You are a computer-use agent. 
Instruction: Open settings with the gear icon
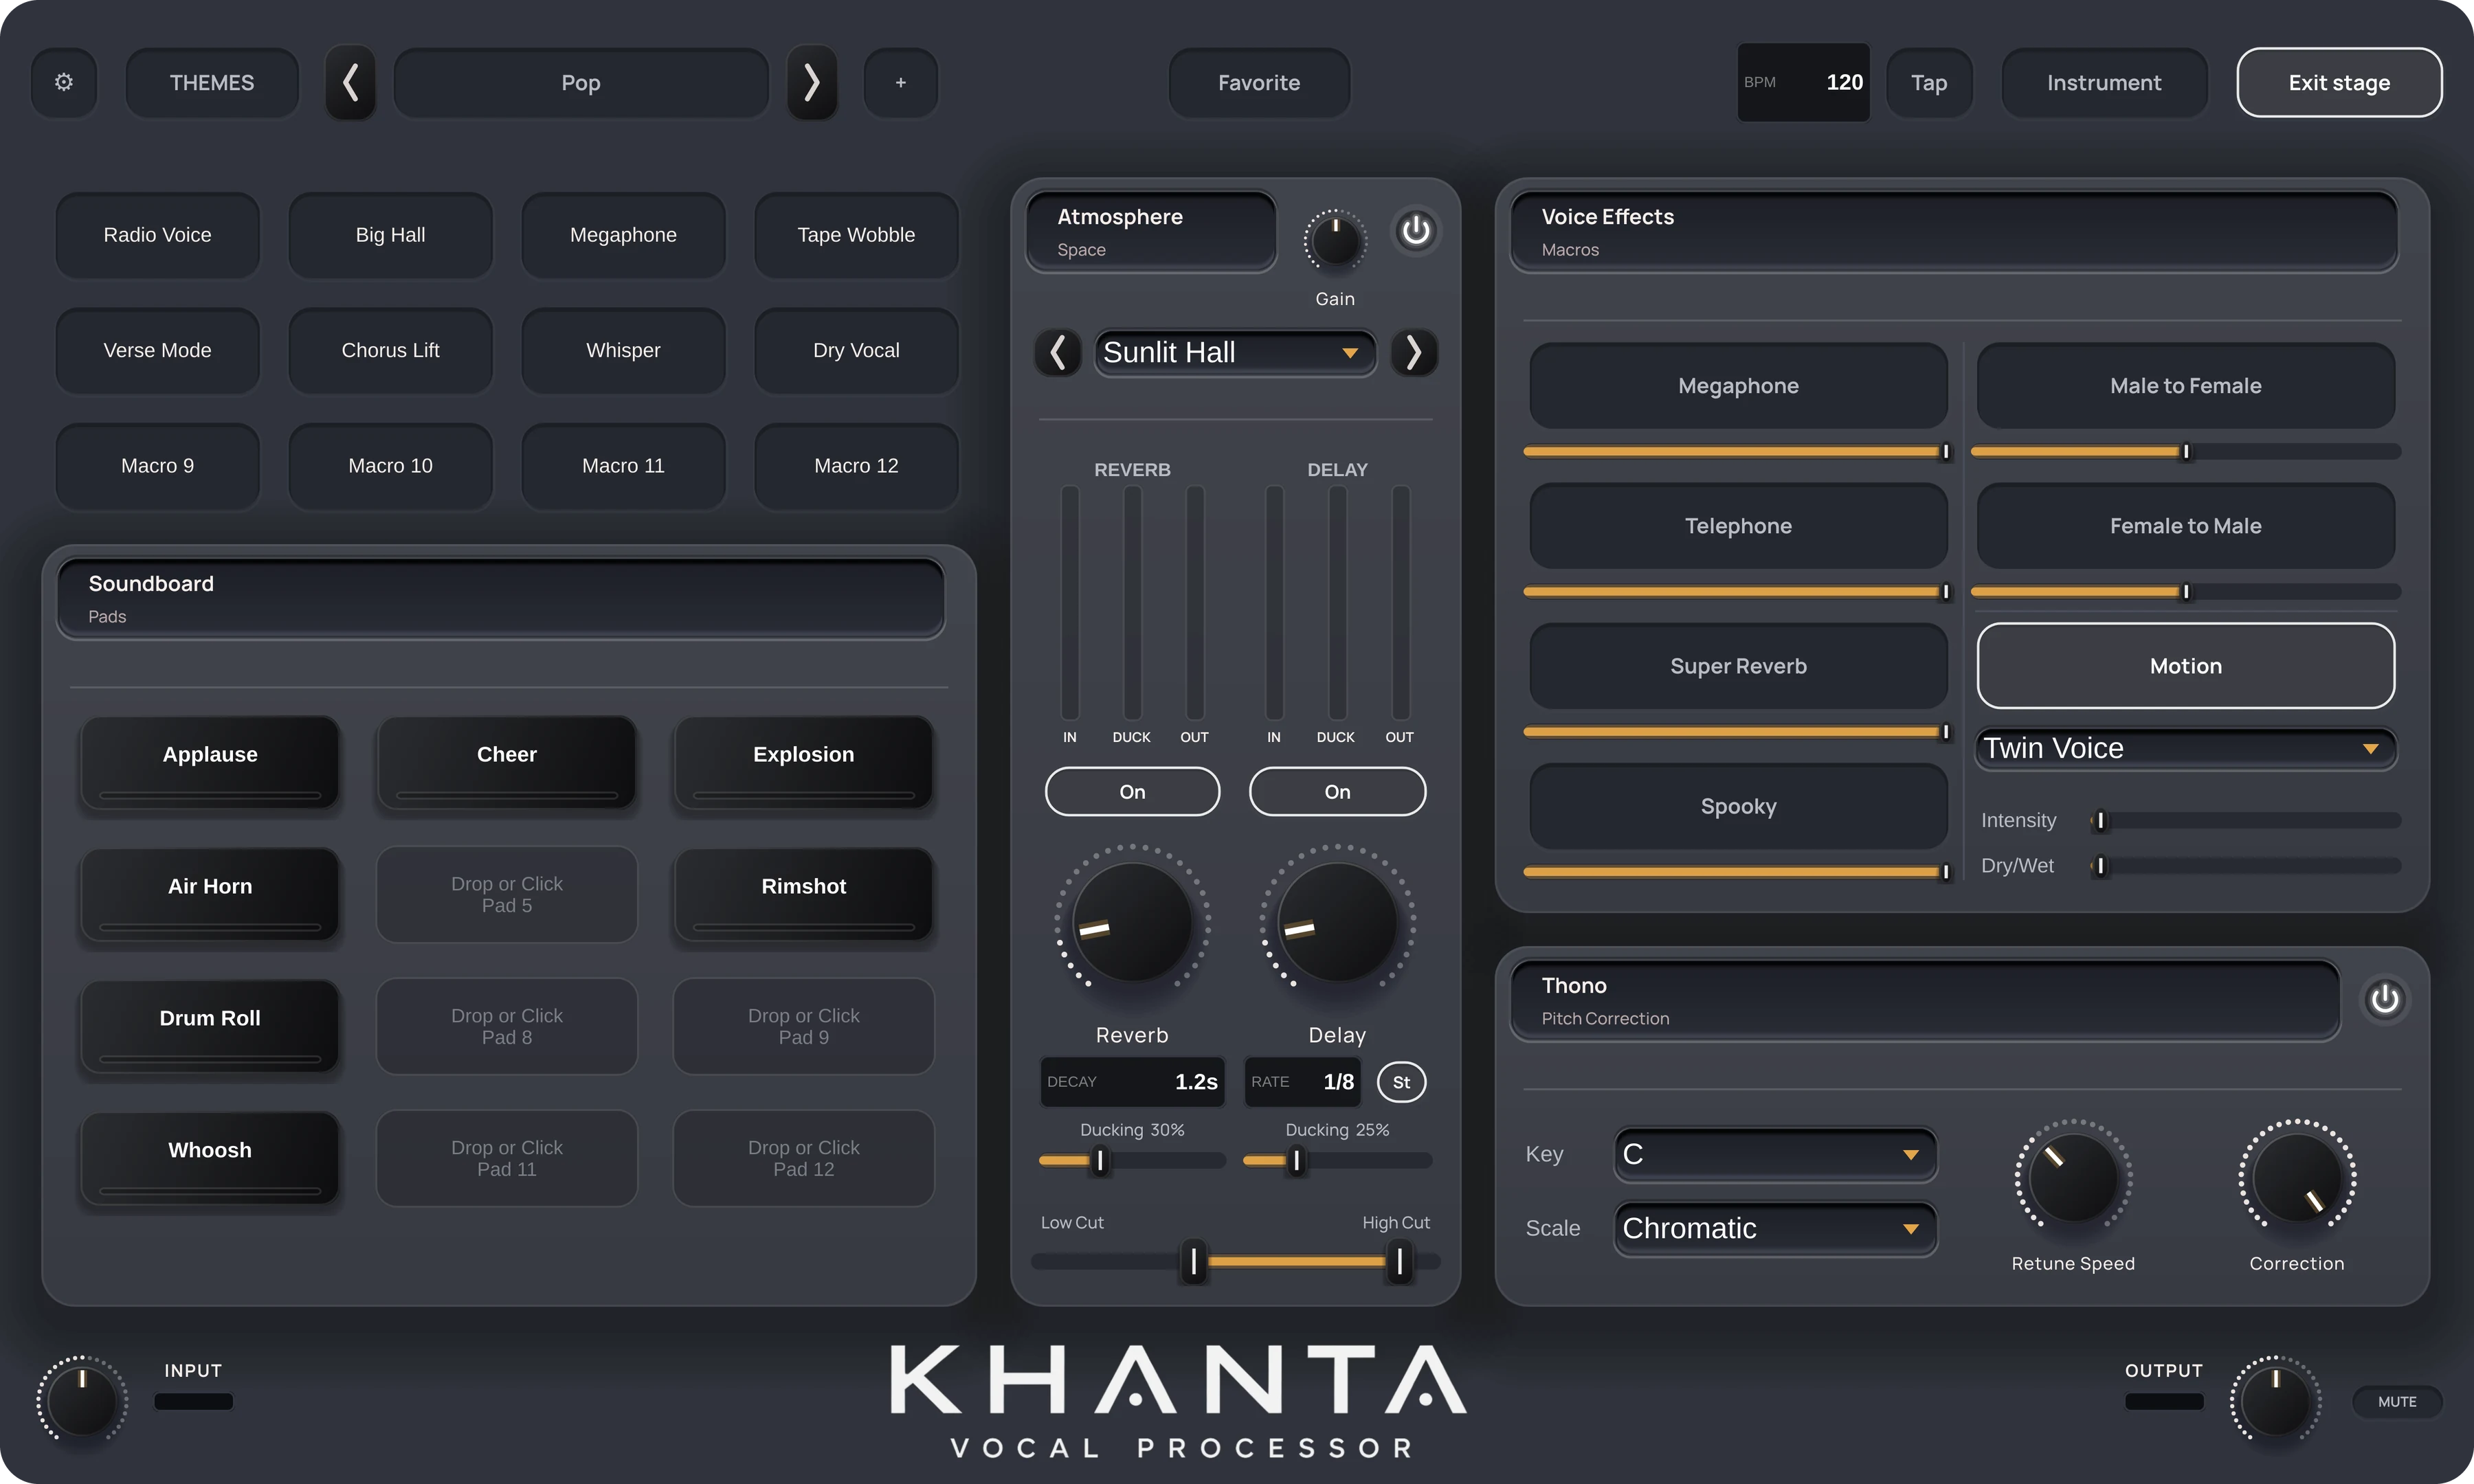[x=64, y=82]
